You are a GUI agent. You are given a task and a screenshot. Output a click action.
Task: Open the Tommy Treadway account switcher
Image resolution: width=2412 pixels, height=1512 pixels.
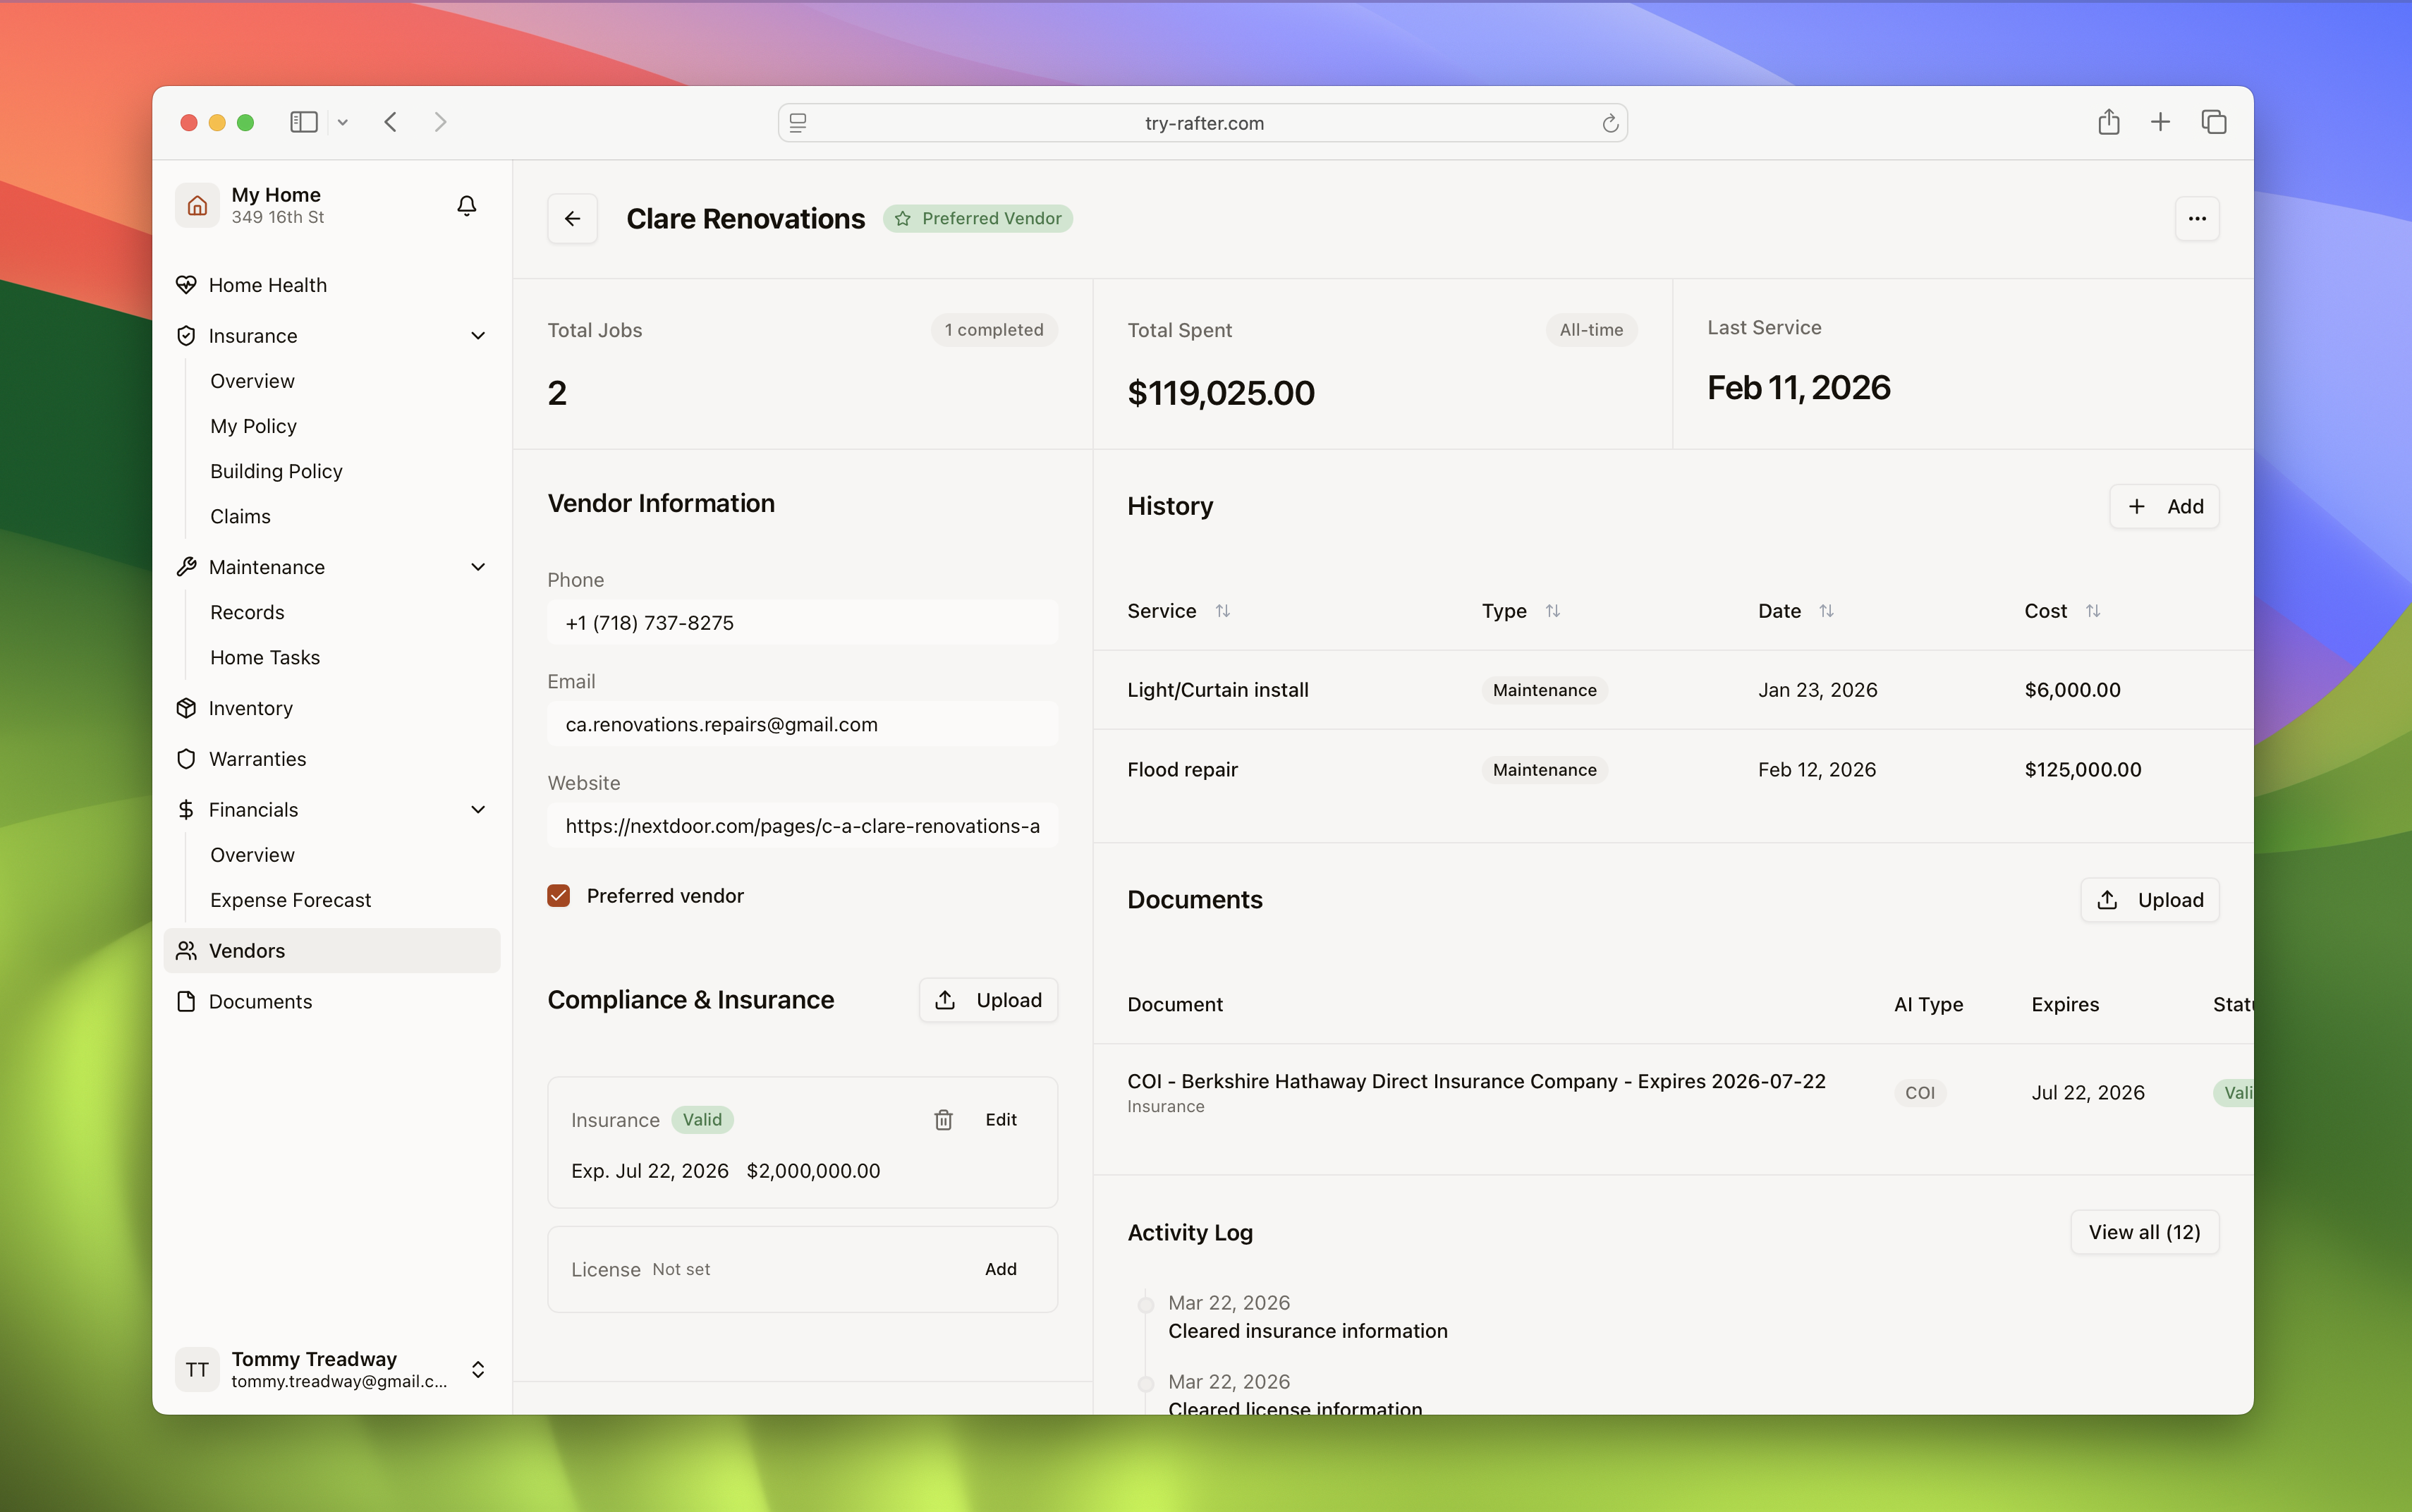click(478, 1369)
